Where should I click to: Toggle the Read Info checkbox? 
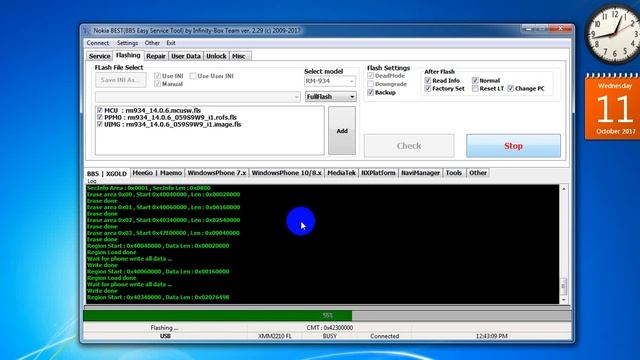click(x=428, y=80)
